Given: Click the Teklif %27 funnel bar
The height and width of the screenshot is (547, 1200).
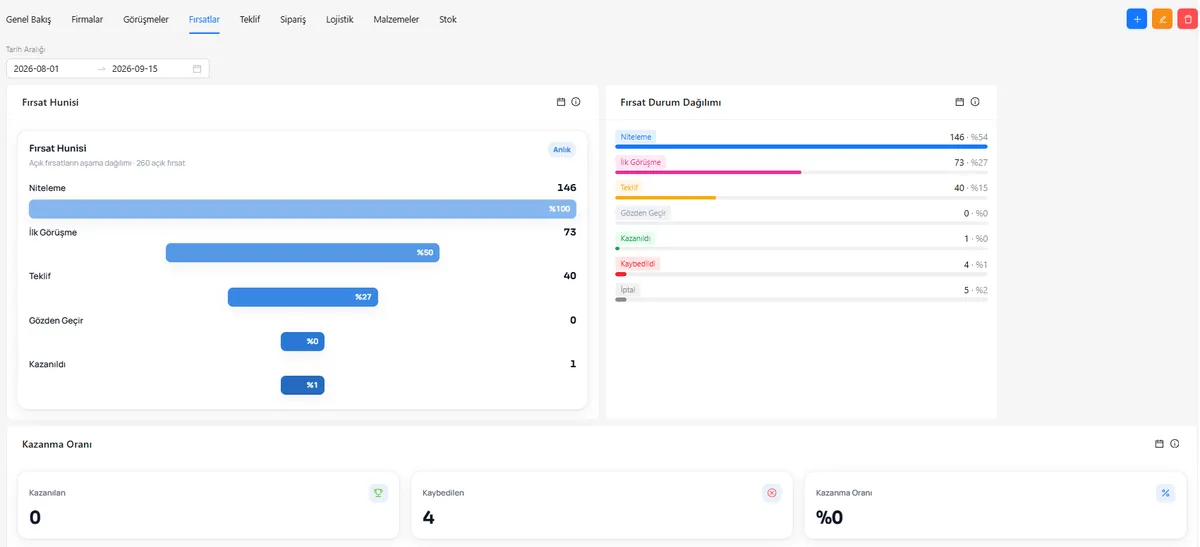Looking at the screenshot, I should (303, 297).
